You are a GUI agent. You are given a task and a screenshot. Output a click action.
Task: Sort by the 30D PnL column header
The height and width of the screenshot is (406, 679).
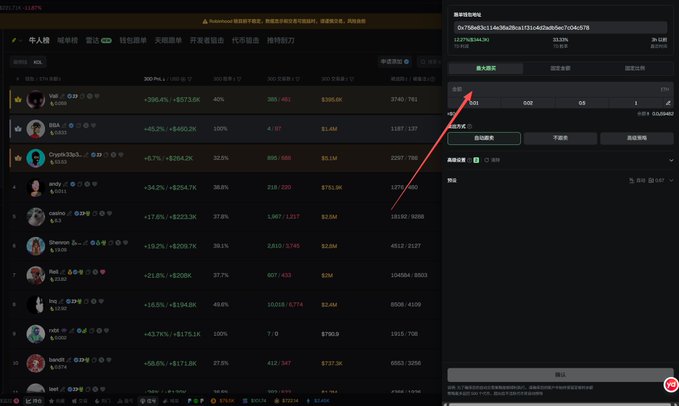pyautogui.click(x=155, y=79)
